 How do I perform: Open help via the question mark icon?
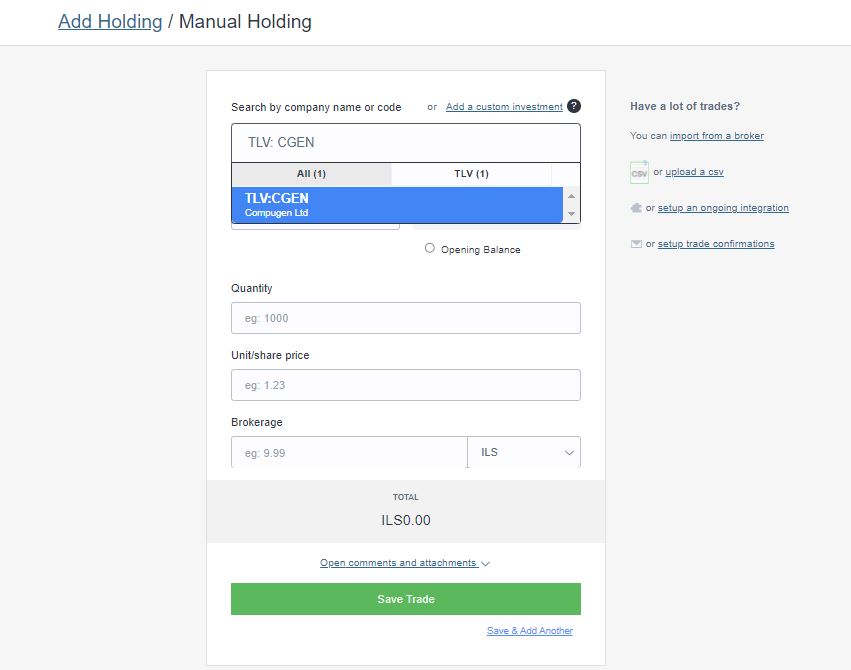[x=571, y=106]
